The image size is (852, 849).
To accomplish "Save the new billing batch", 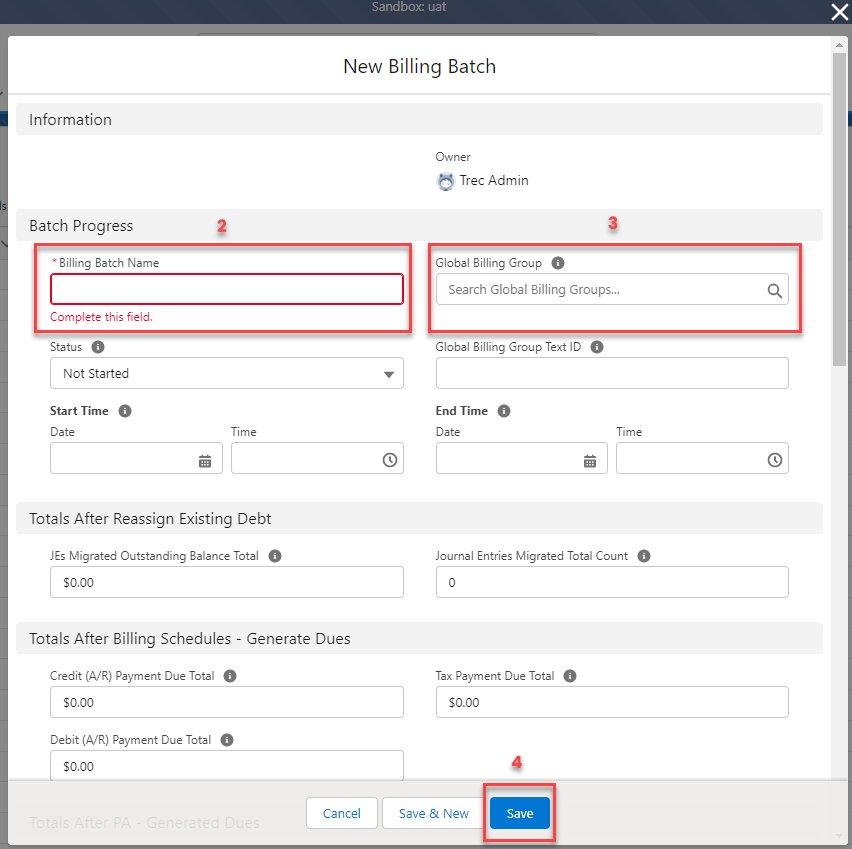I will coord(519,813).
